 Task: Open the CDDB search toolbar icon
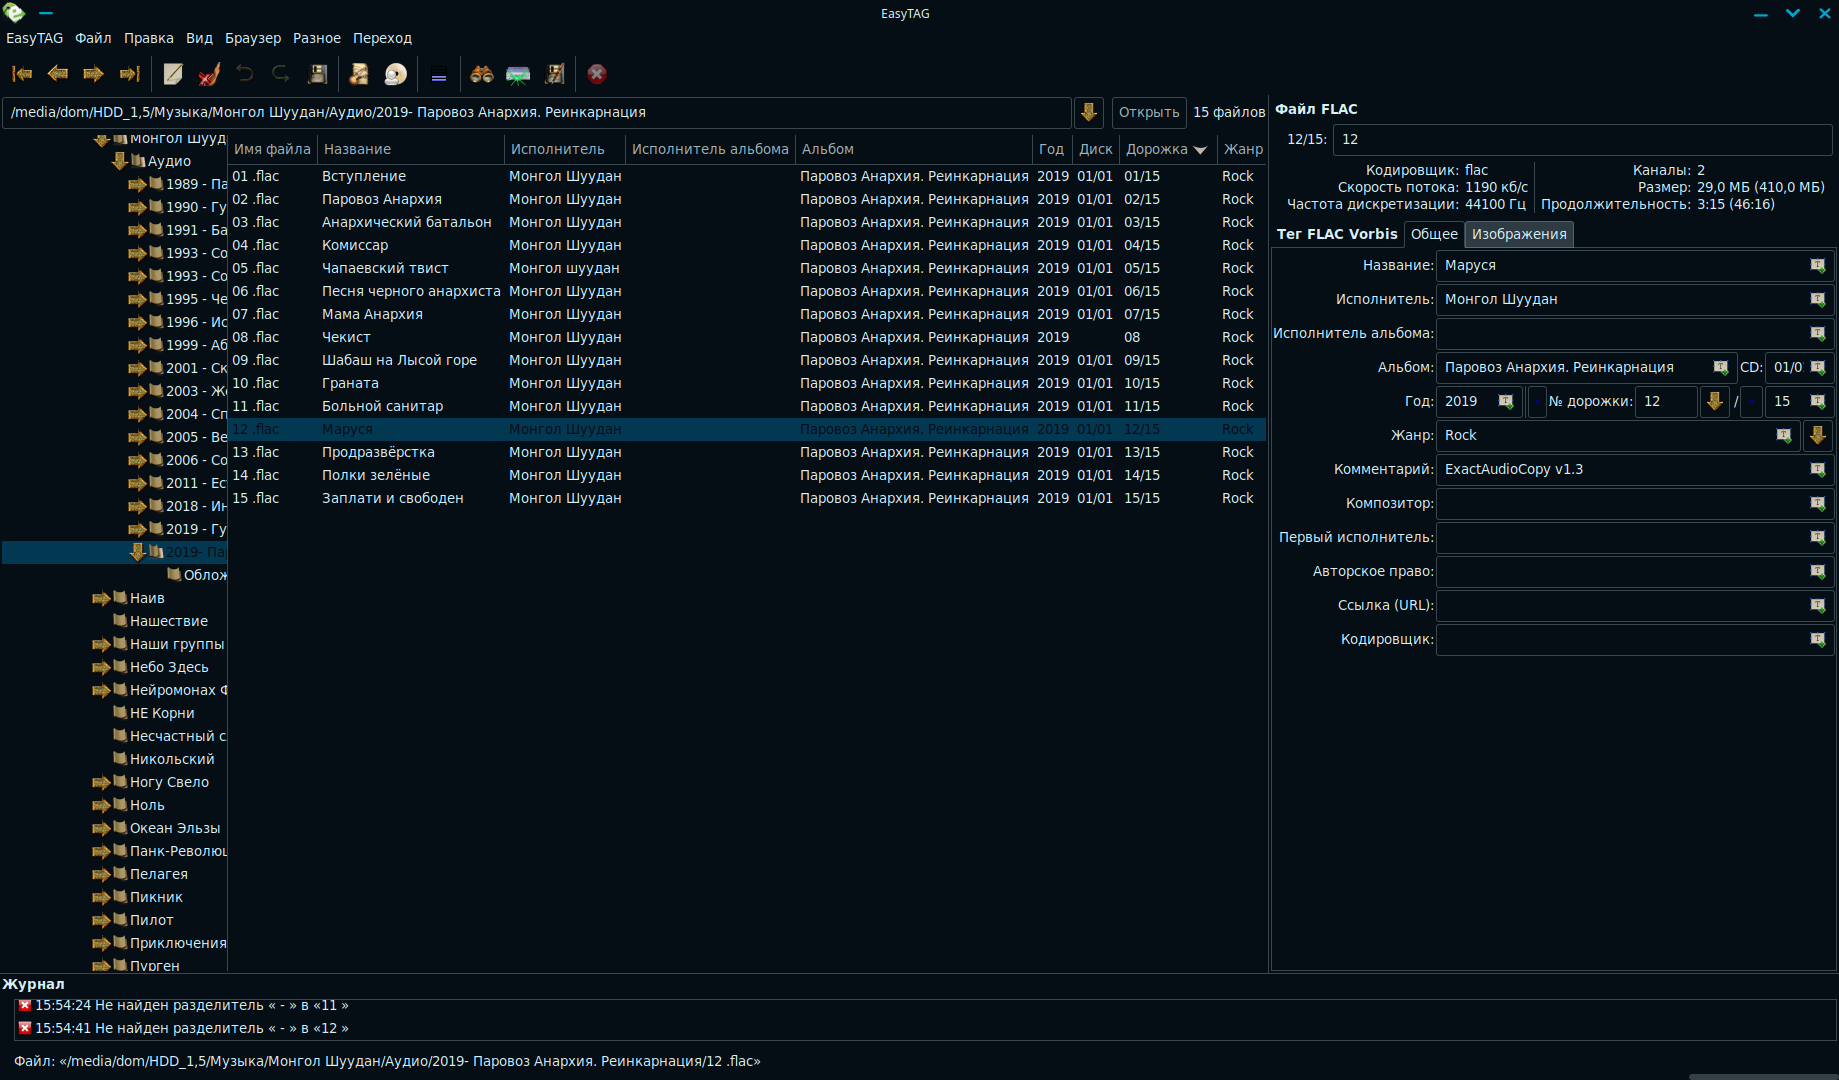[518, 74]
